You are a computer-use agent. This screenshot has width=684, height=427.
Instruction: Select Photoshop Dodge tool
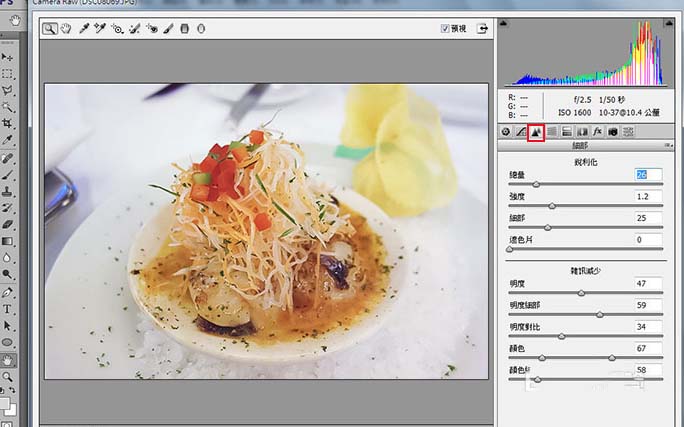tap(7, 274)
